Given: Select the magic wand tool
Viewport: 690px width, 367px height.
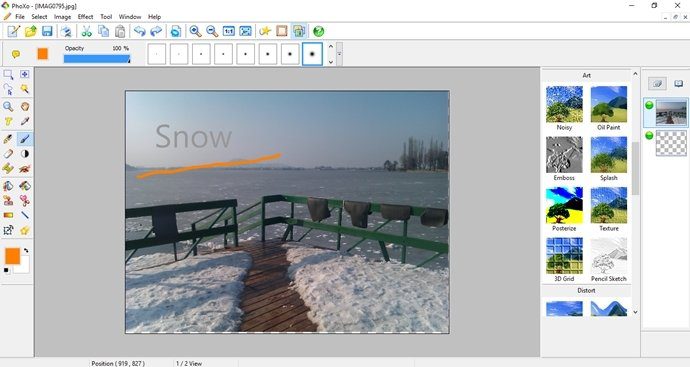Looking at the screenshot, I should 25,89.
